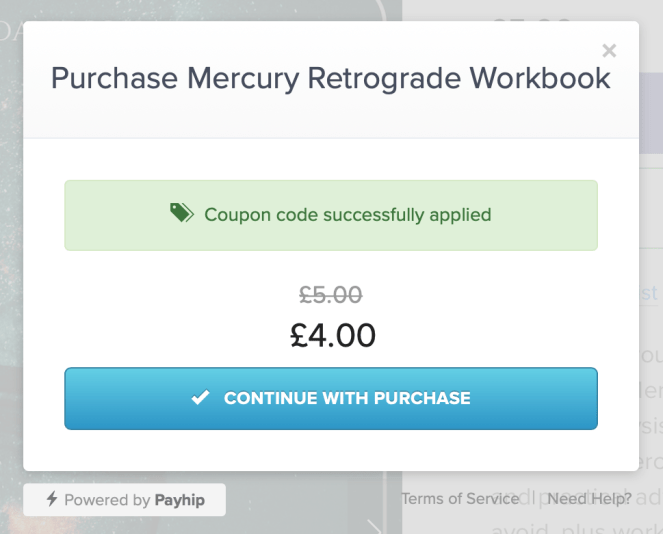The height and width of the screenshot is (534, 663).
Task: Click the bold Payhip brand name
Action: pyautogui.click(x=179, y=500)
